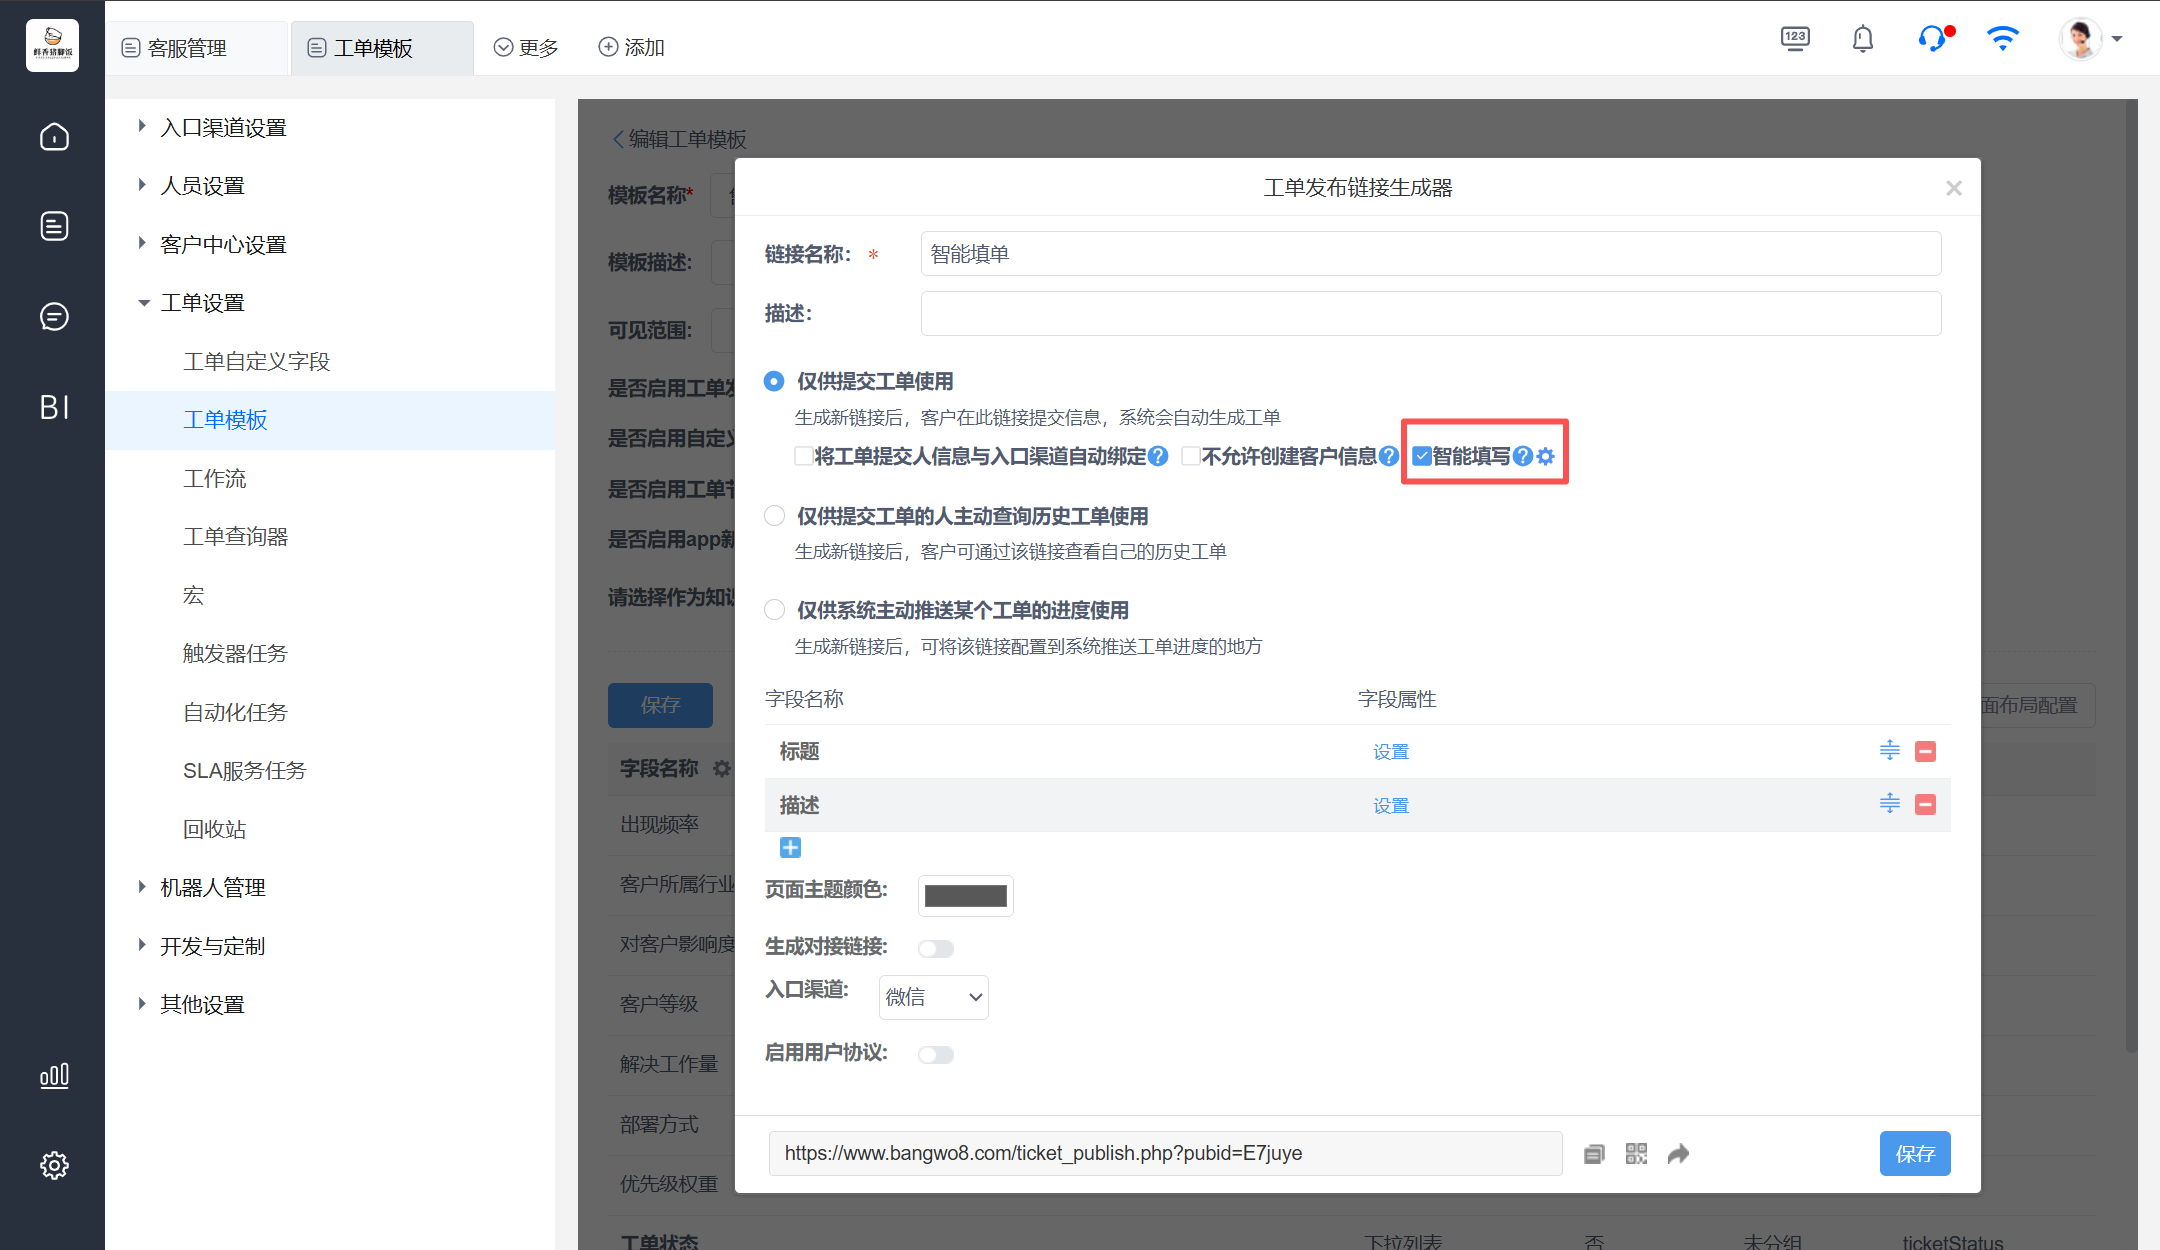Delete the 标题 field row

(1925, 750)
